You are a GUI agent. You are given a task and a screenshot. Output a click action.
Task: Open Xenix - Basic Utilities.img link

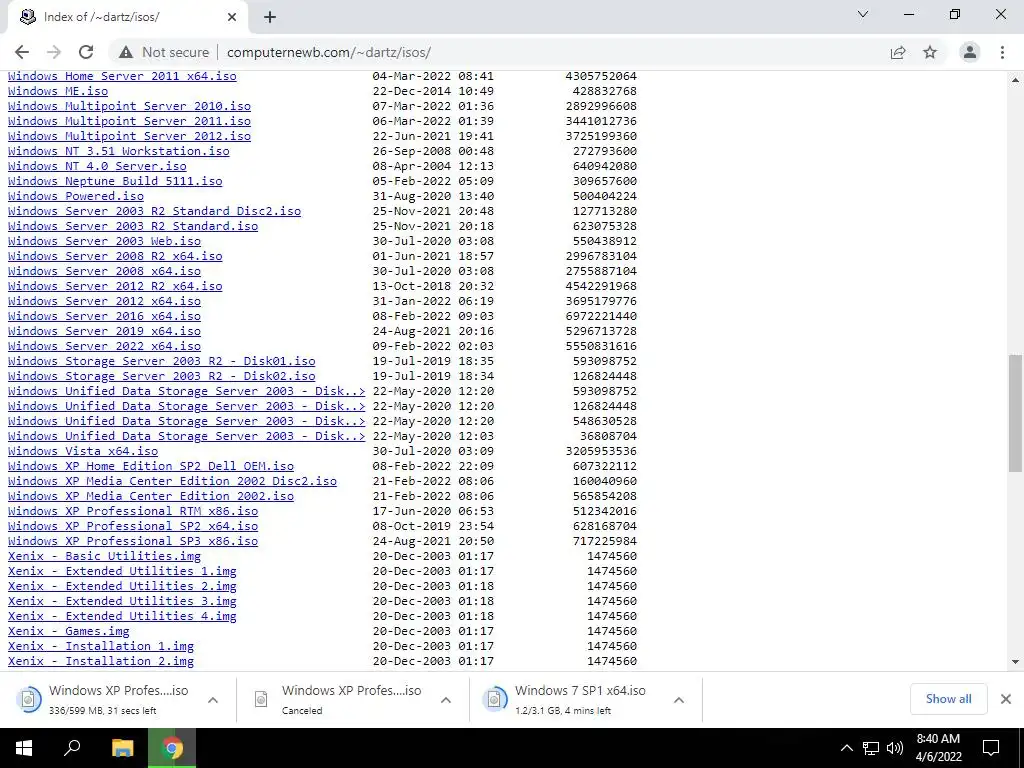point(104,556)
